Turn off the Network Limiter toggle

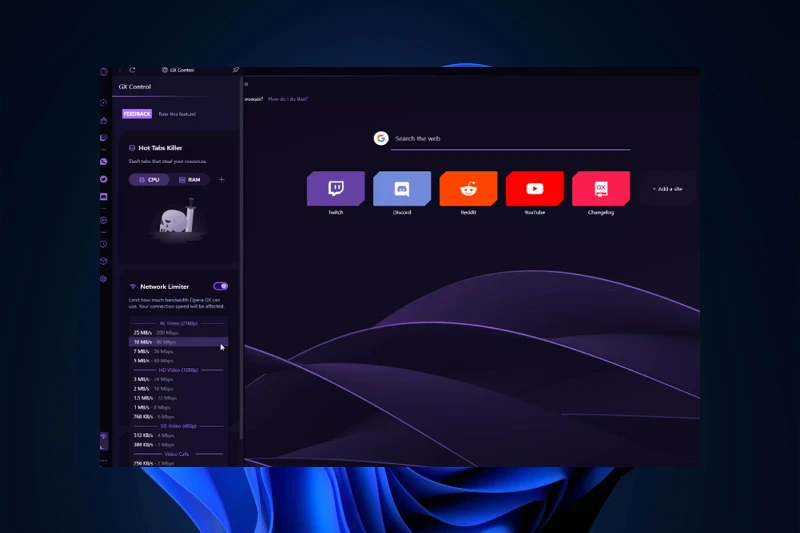tap(220, 286)
